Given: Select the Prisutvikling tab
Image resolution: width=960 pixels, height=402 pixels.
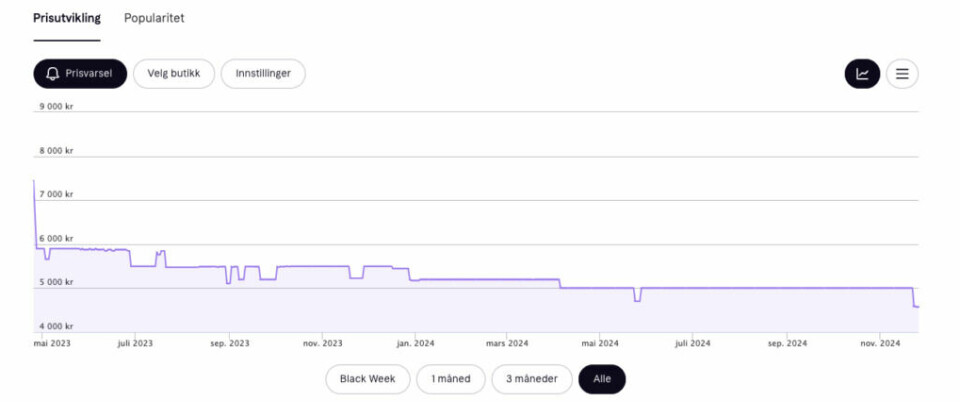Looking at the screenshot, I should click(x=67, y=18).
